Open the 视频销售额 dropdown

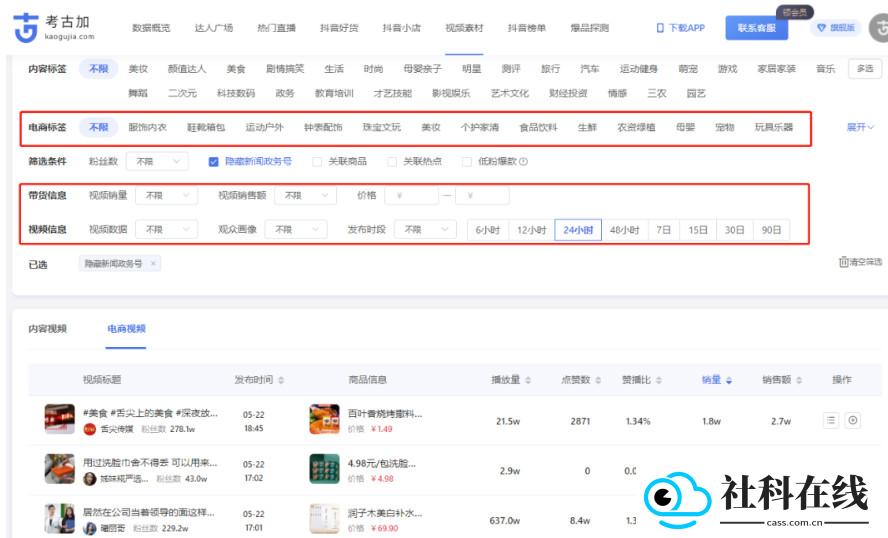305,195
